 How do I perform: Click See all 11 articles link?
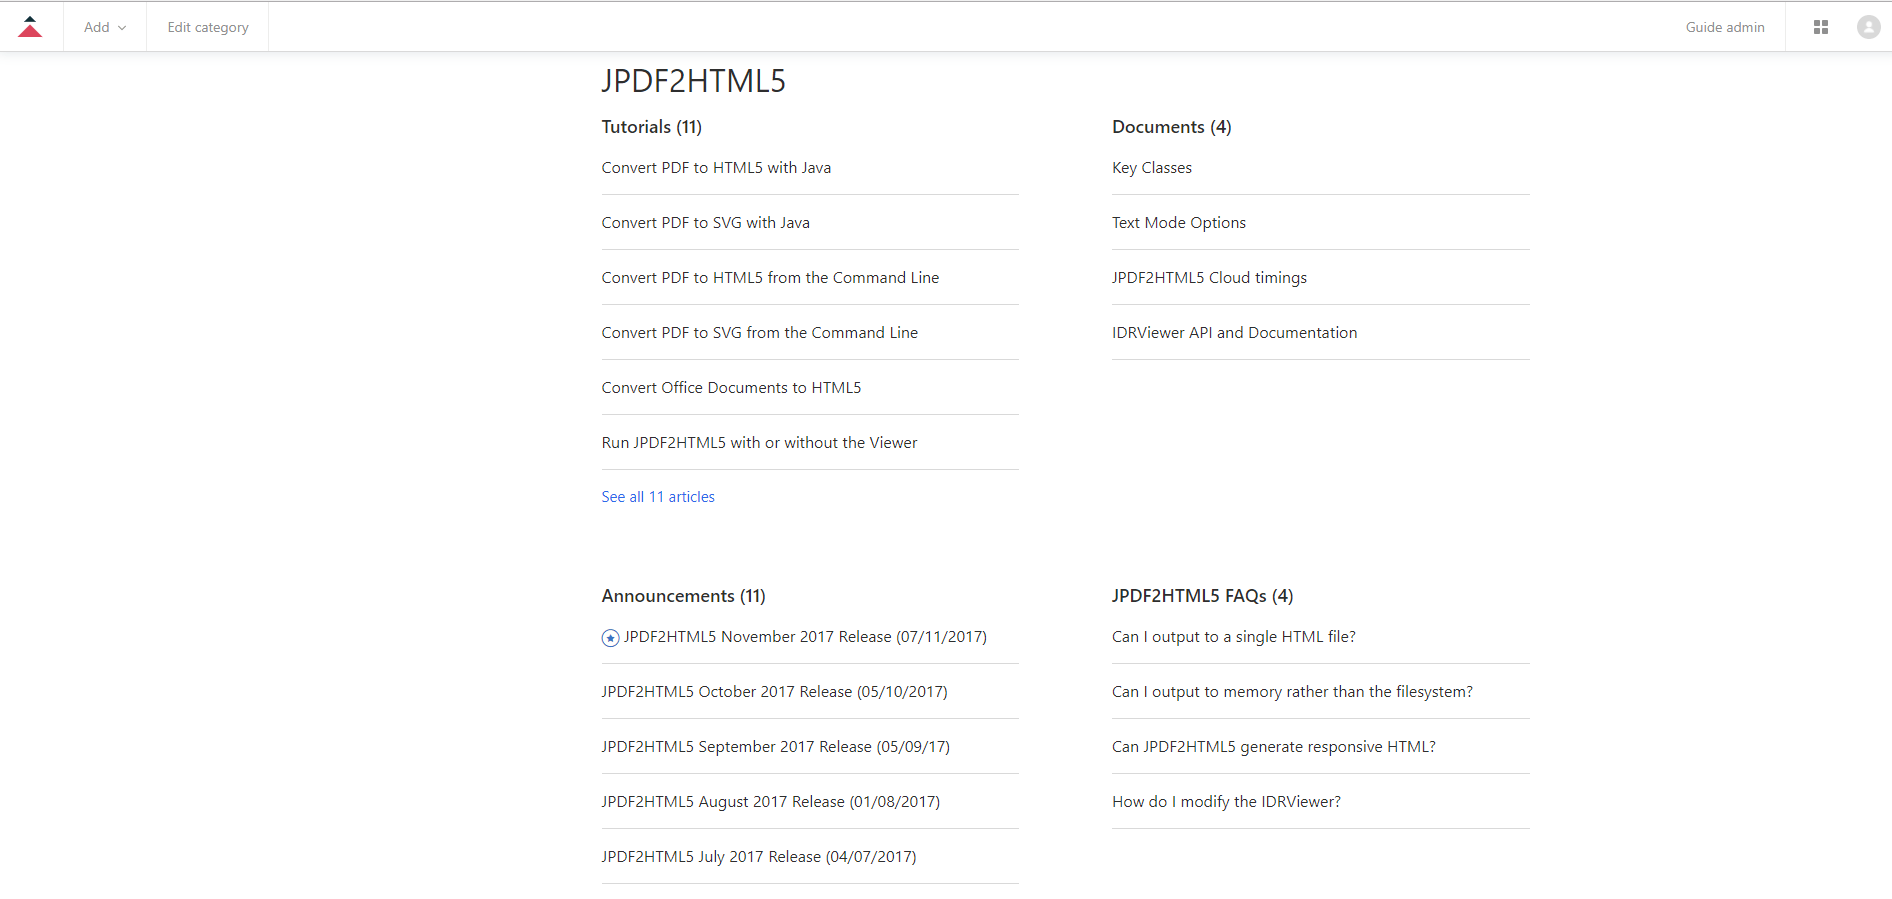(x=658, y=497)
